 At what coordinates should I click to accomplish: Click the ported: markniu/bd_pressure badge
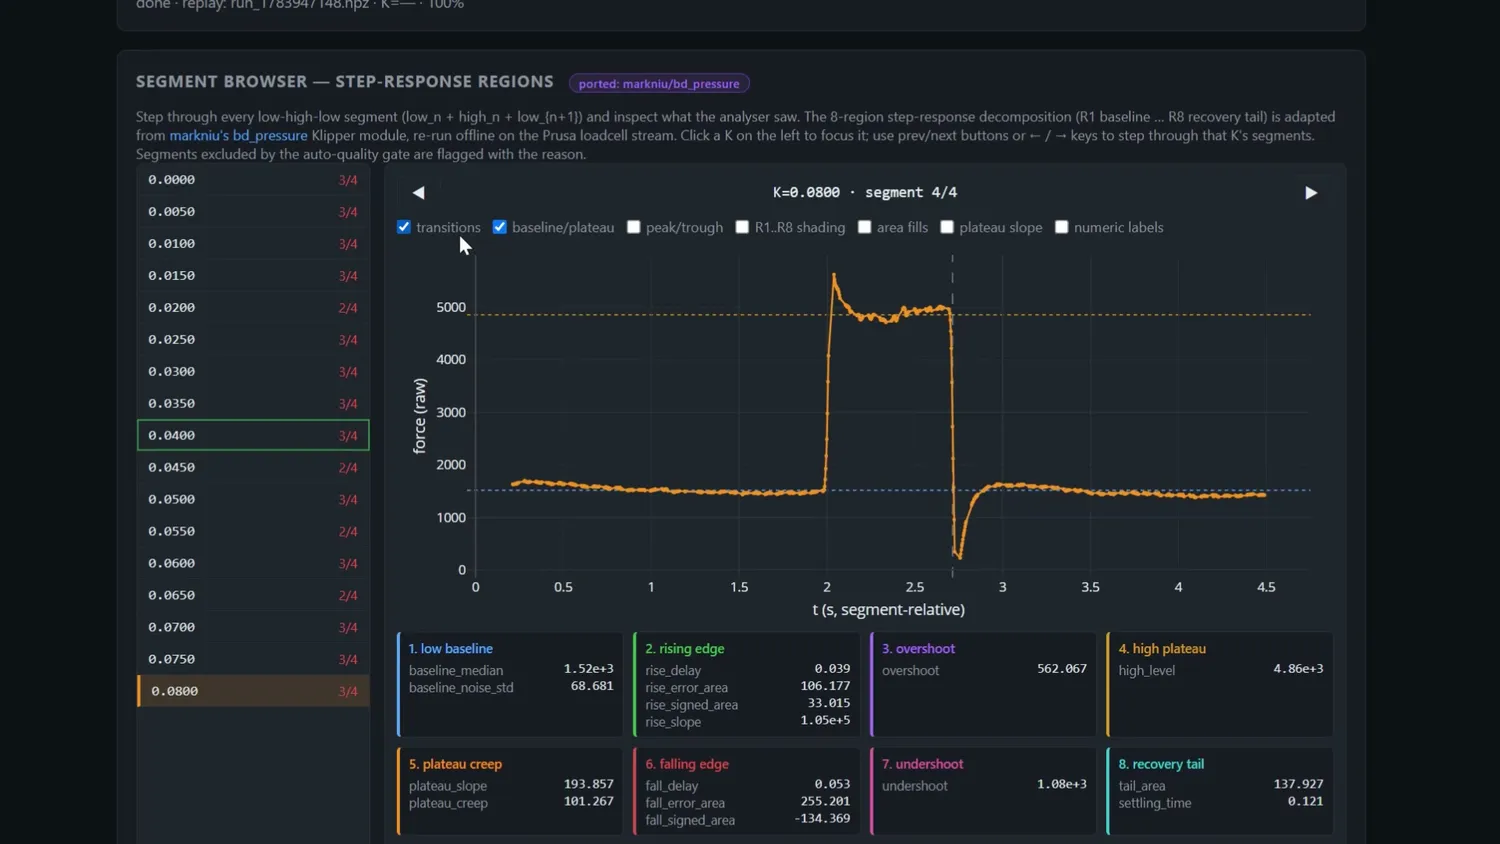(659, 84)
